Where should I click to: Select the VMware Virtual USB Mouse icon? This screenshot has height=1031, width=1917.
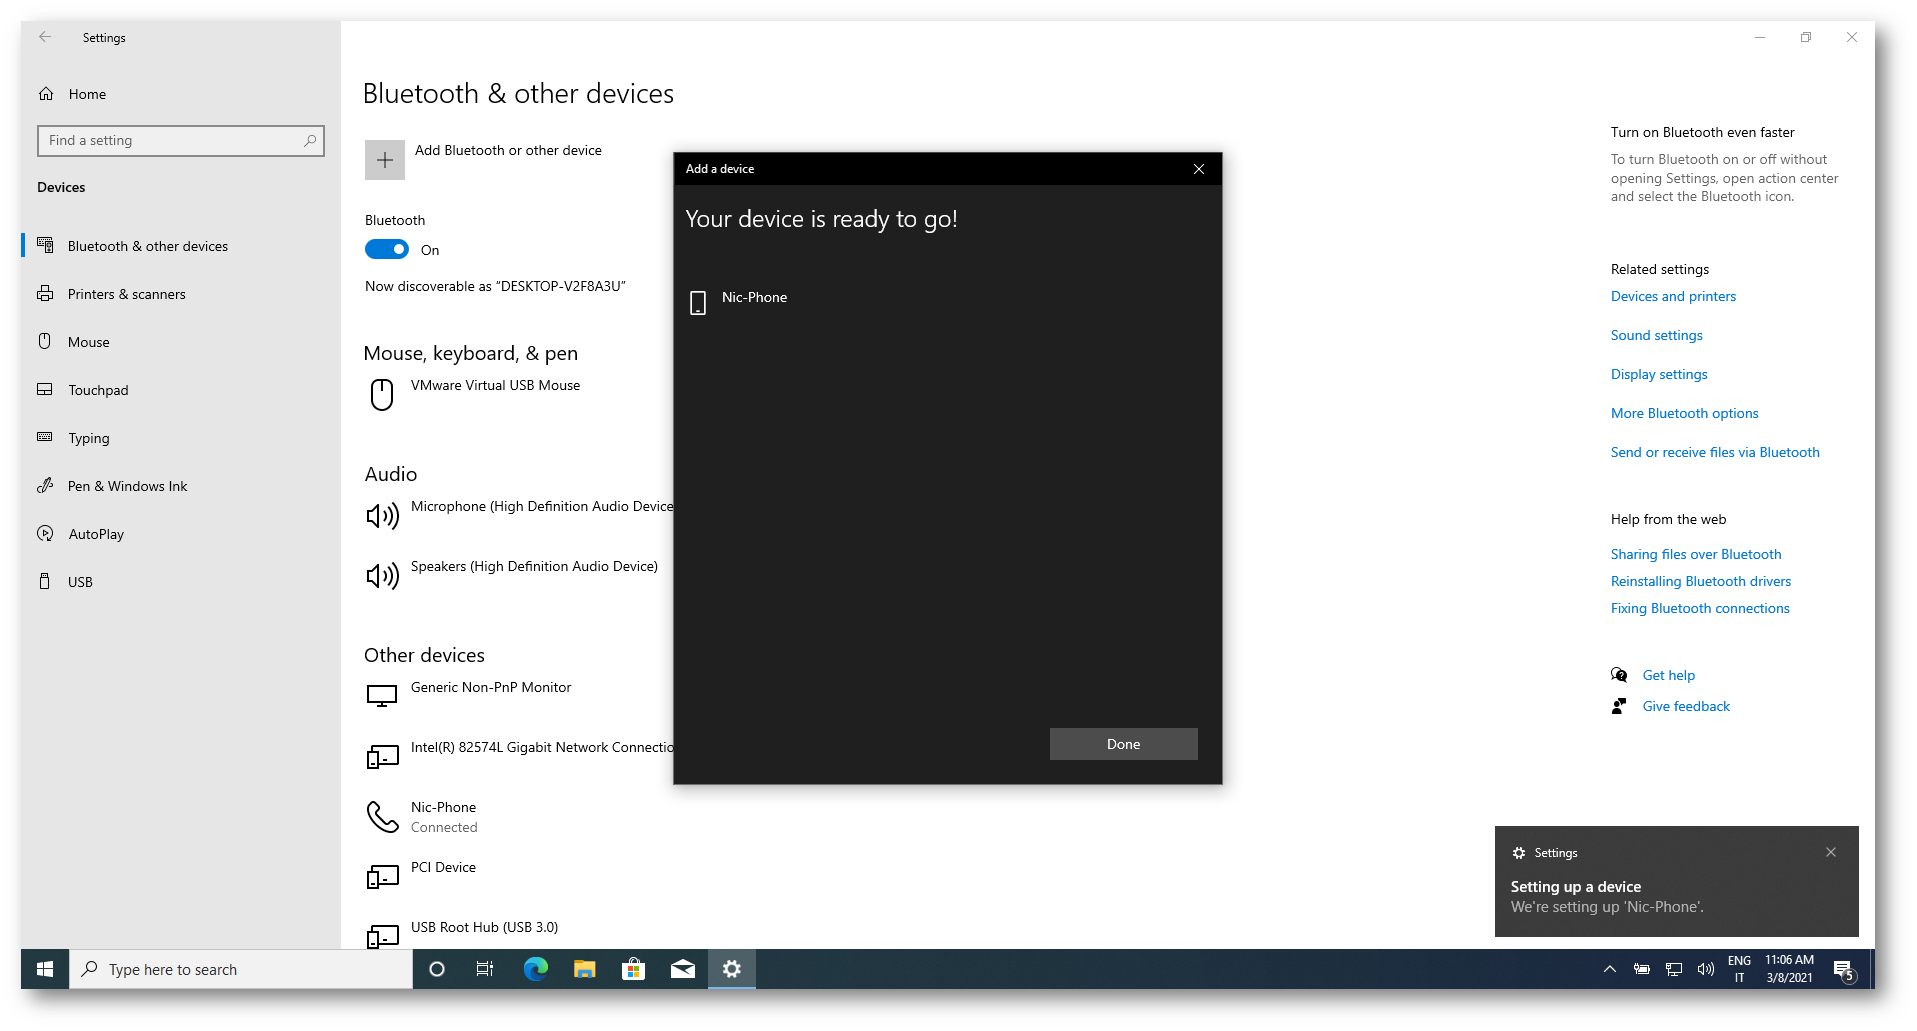(382, 394)
